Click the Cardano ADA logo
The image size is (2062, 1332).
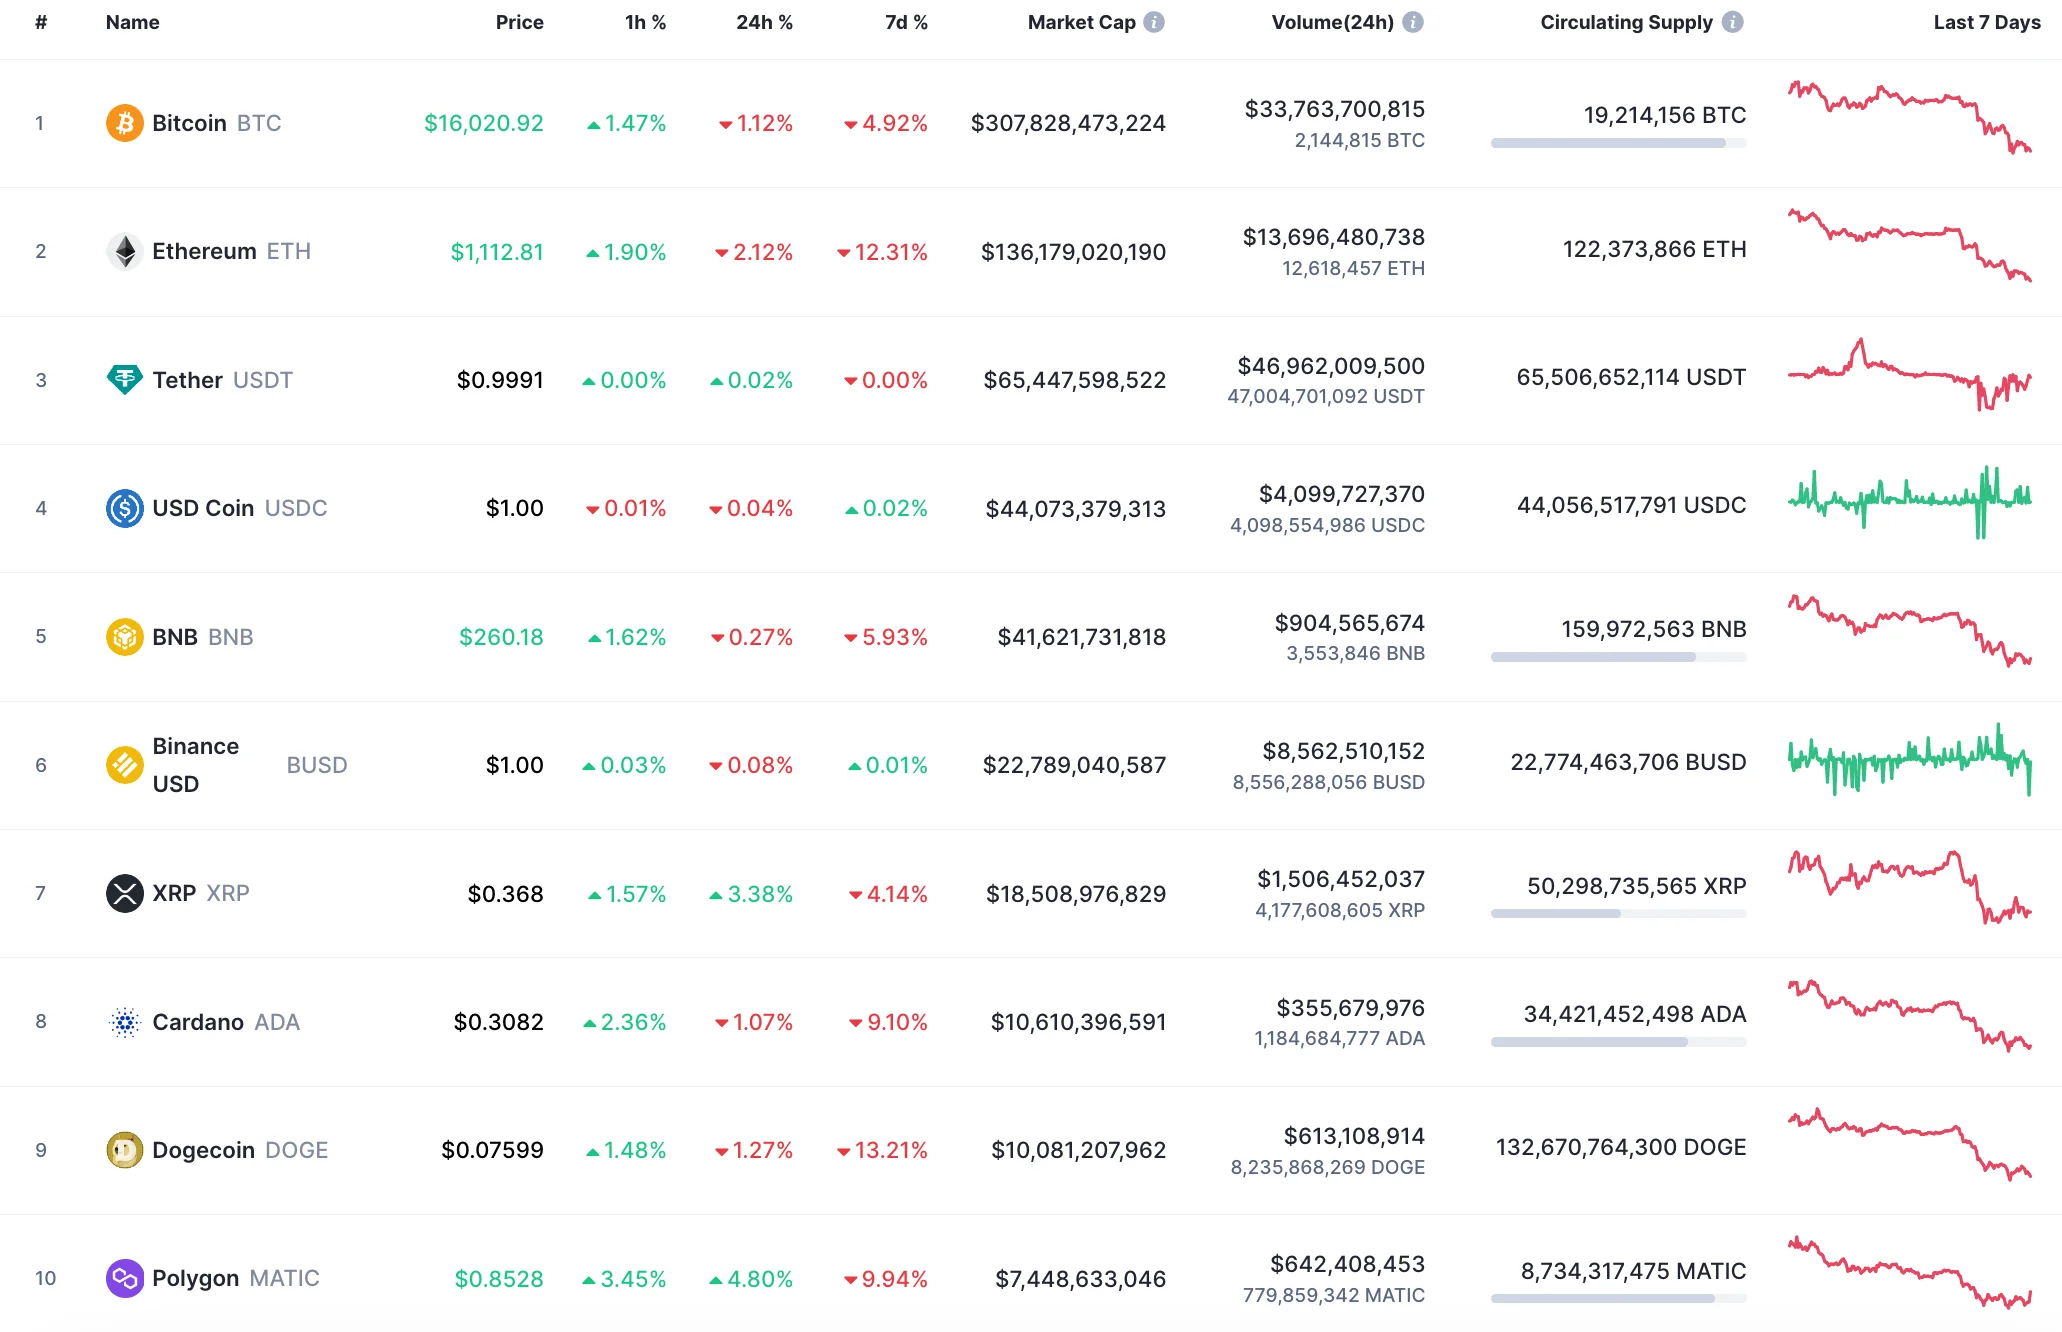pos(124,1021)
